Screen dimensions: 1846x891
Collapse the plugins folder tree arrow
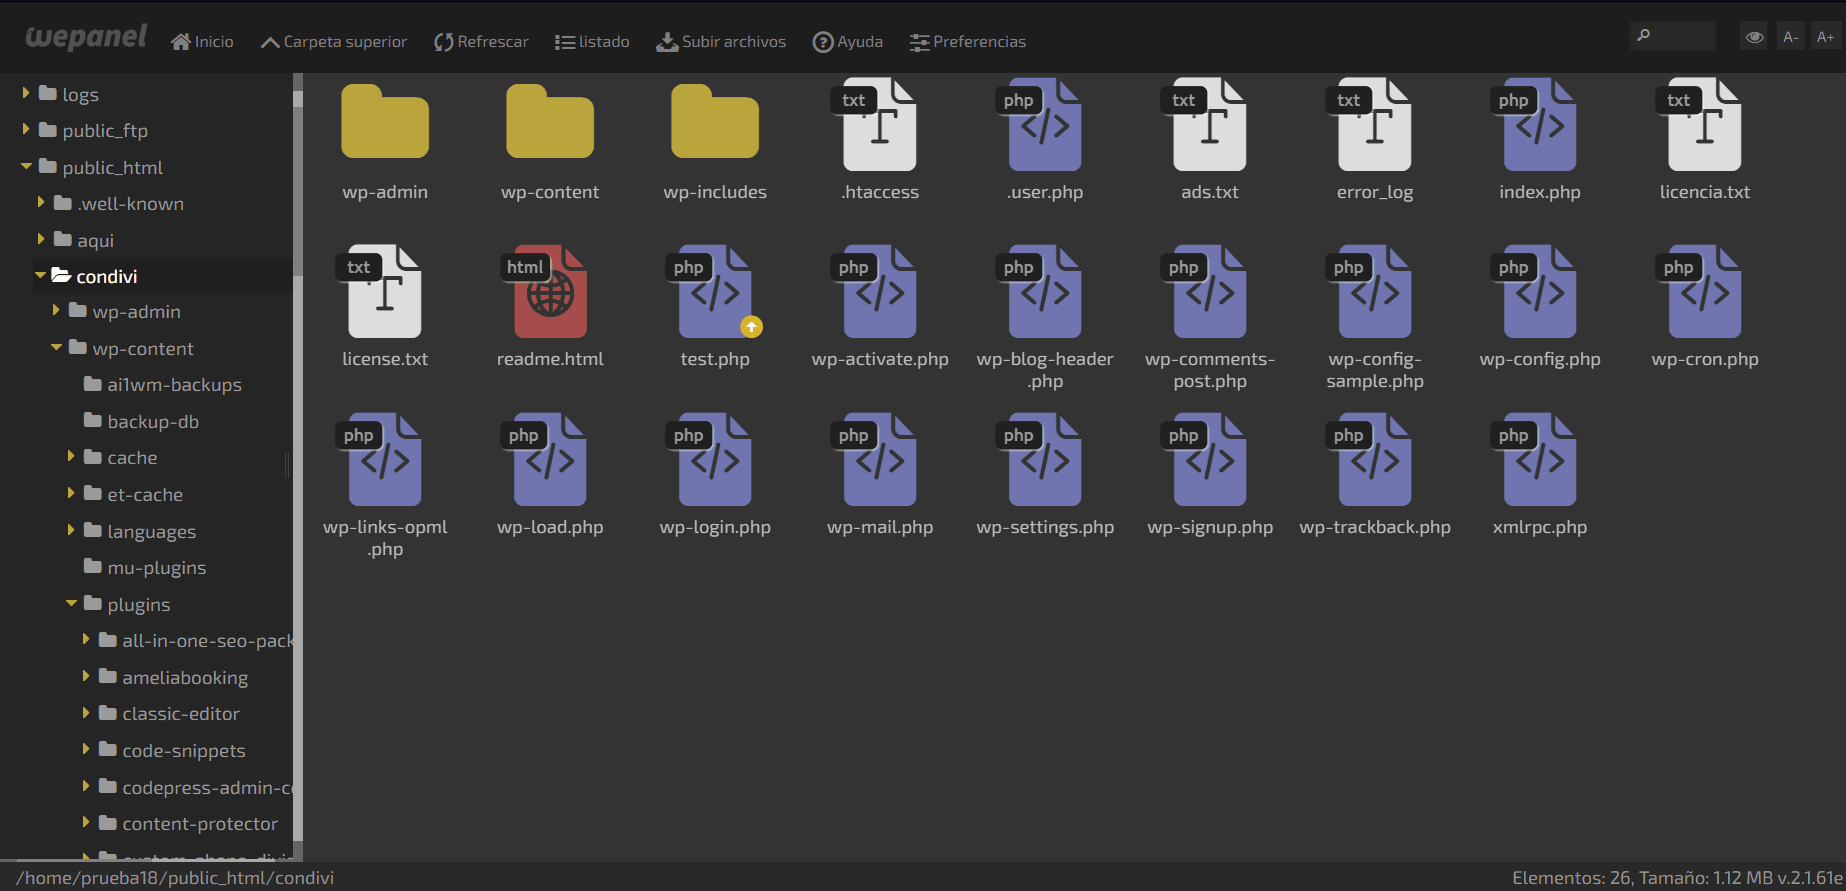click(x=71, y=604)
